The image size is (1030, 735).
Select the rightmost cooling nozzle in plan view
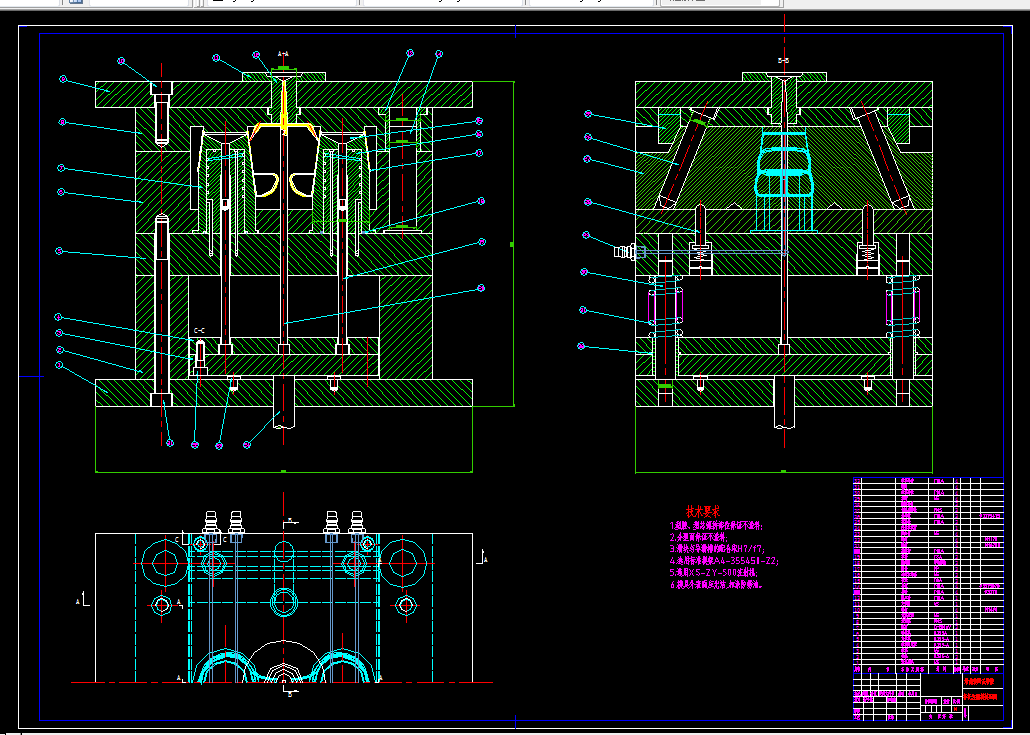[x=357, y=522]
